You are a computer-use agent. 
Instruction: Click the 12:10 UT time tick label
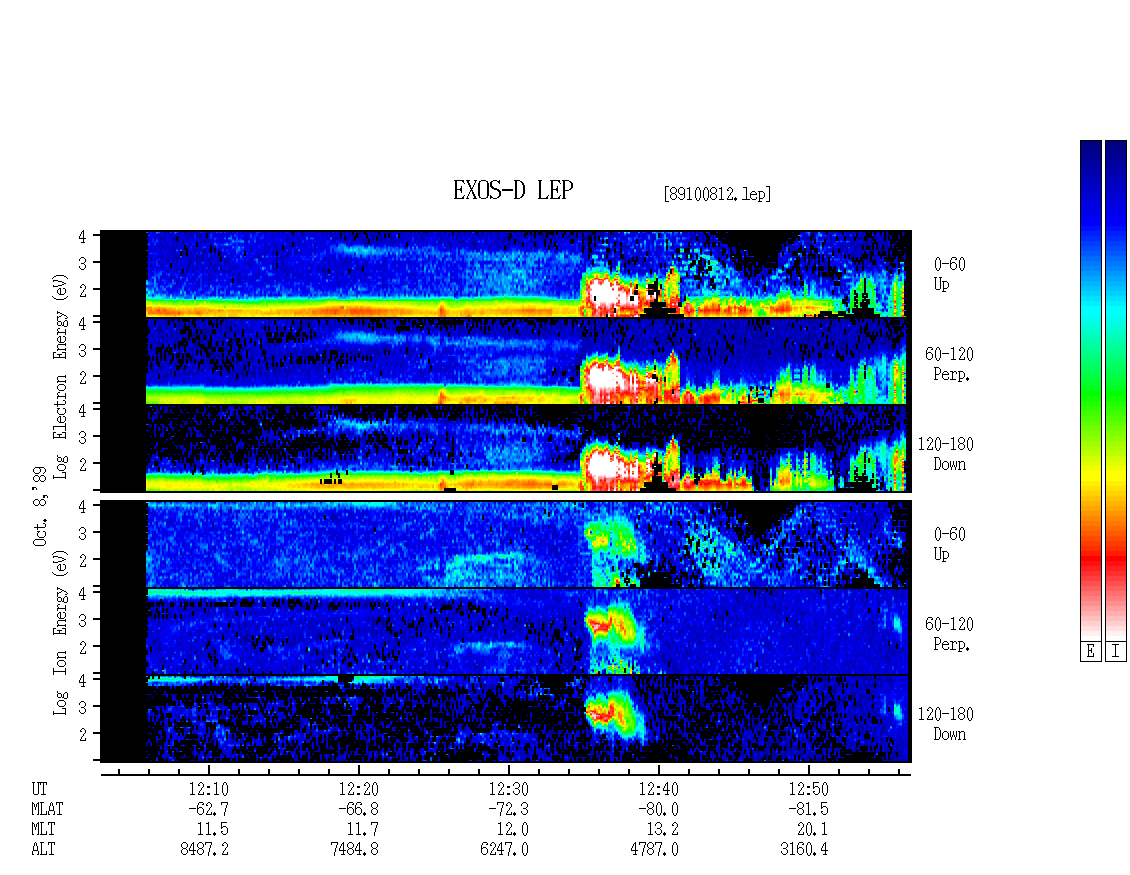(209, 790)
